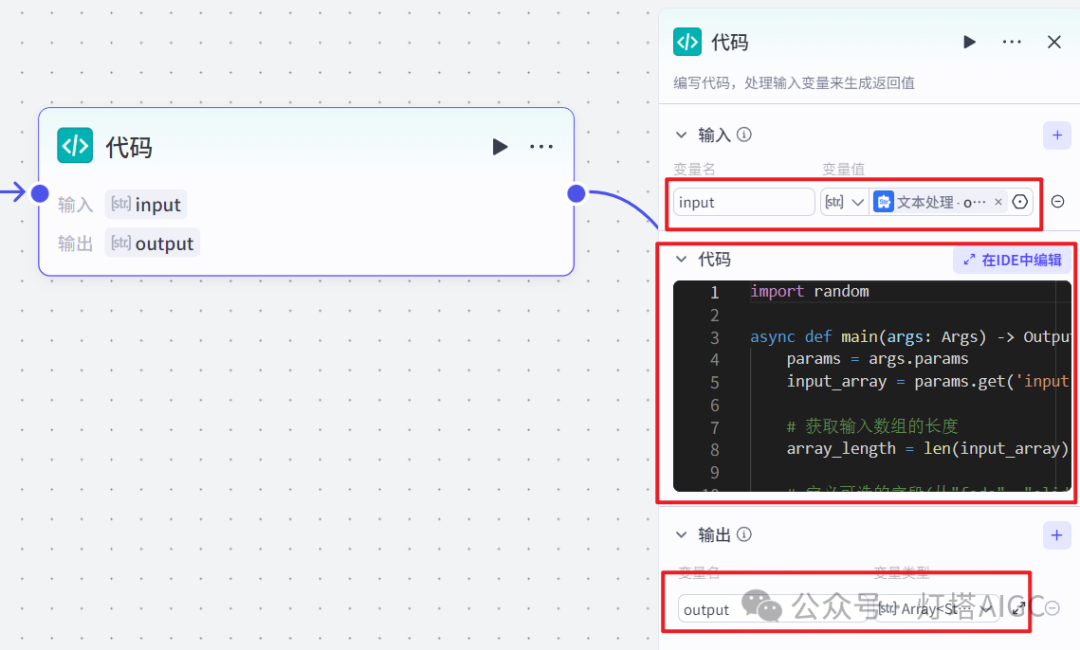Remove the 文本处理 reference with the x
This screenshot has height=650, width=1080.
998,202
